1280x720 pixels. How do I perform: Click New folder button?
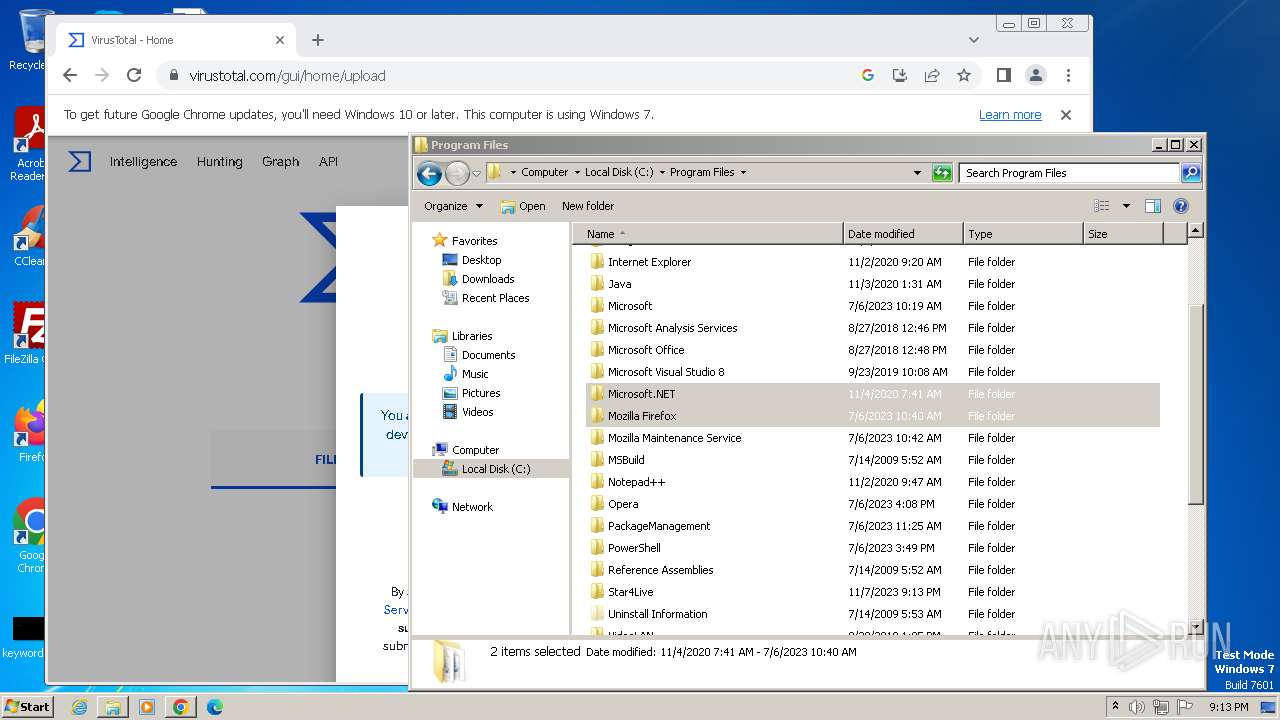588,206
